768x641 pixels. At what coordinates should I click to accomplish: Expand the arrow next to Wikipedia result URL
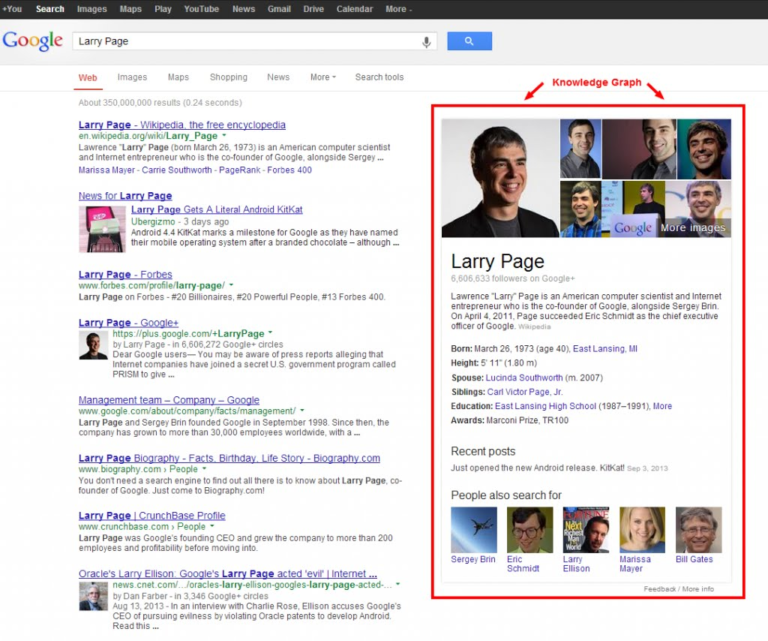224,136
